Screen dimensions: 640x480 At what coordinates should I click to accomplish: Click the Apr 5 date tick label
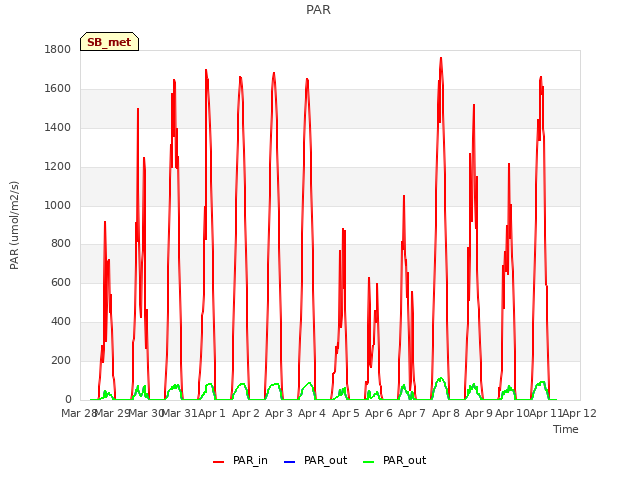pos(346,413)
